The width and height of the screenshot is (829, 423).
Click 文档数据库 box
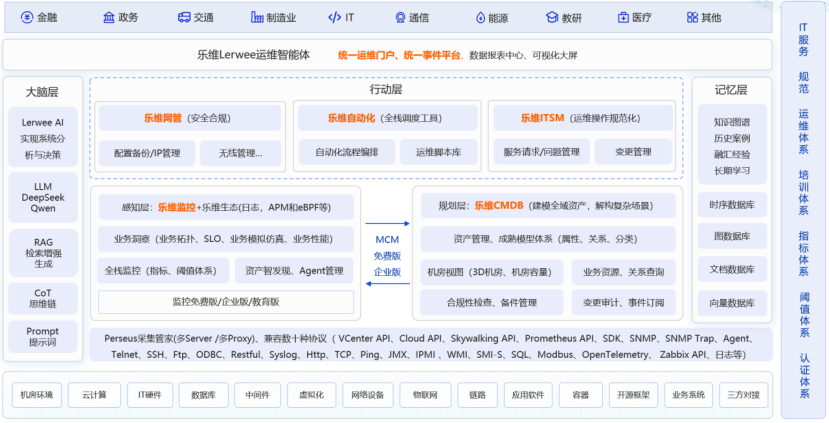point(732,270)
